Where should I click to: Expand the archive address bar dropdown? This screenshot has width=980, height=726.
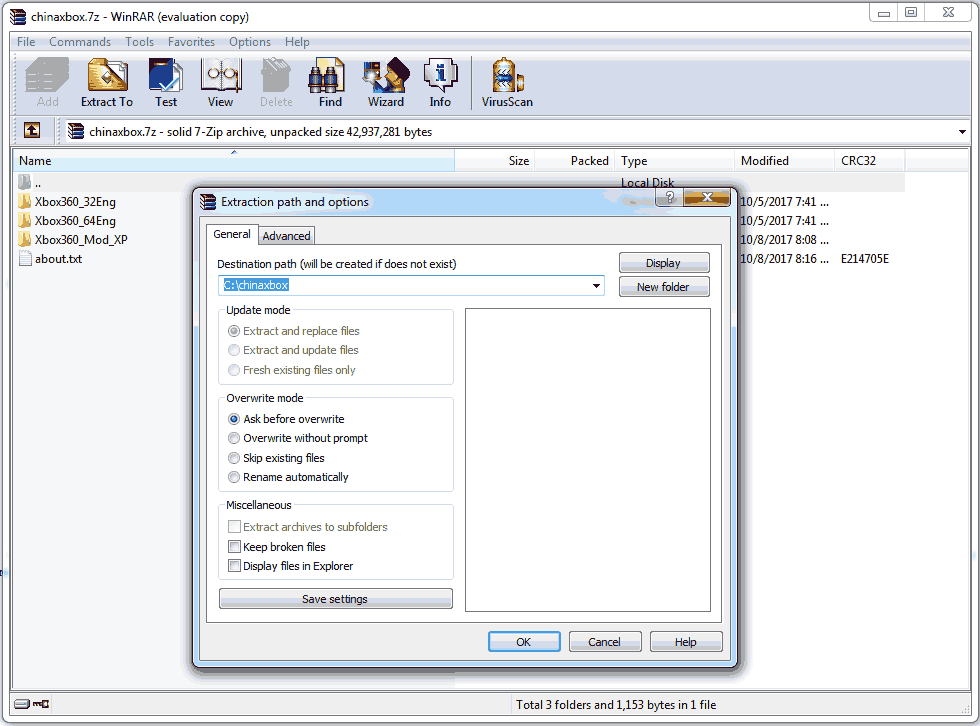(x=962, y=132)
